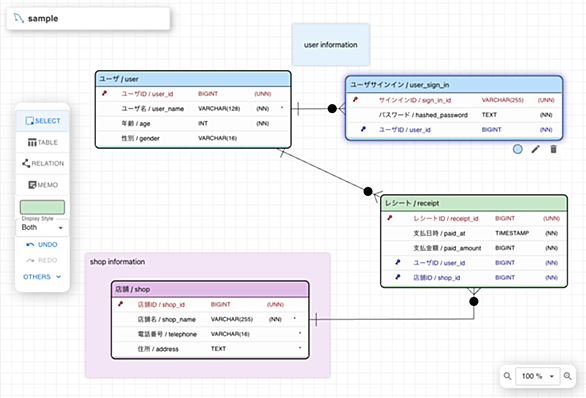Image resolution: width=586 pixels, height=398 pixels.
Task: Select the user table header
Action: click(x=193, y=79)
